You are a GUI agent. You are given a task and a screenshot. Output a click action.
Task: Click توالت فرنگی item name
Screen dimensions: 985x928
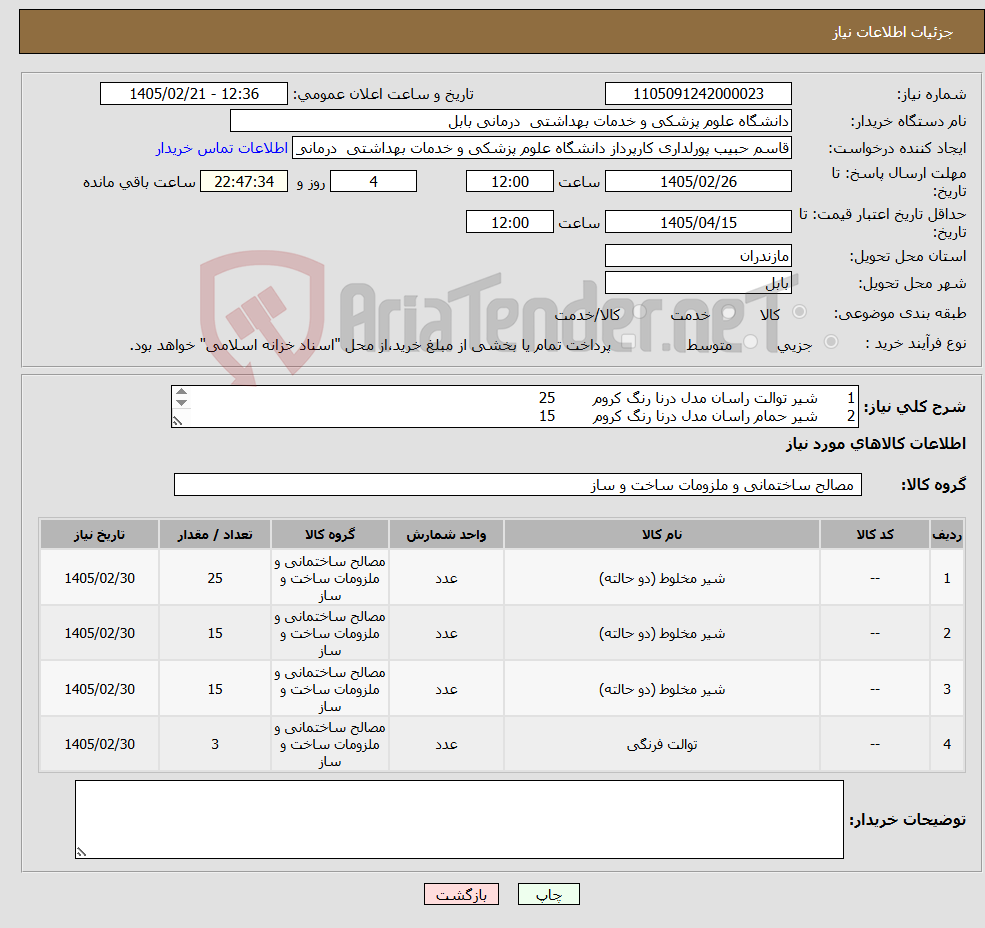point(661,745)
